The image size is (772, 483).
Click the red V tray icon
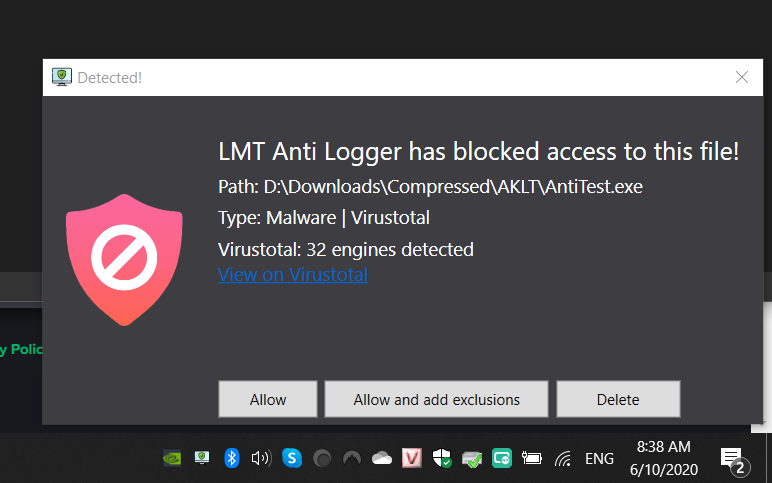[411, 458]
